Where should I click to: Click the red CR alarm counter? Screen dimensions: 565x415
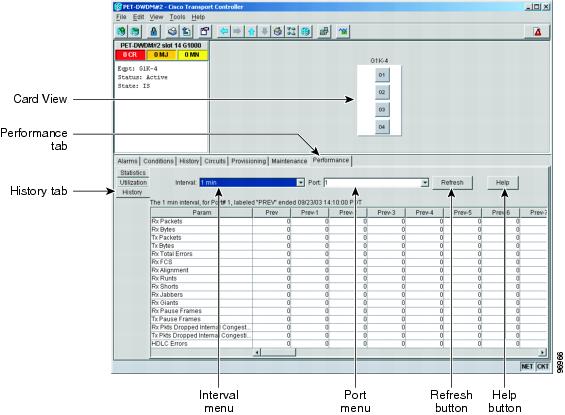(130, 55)
